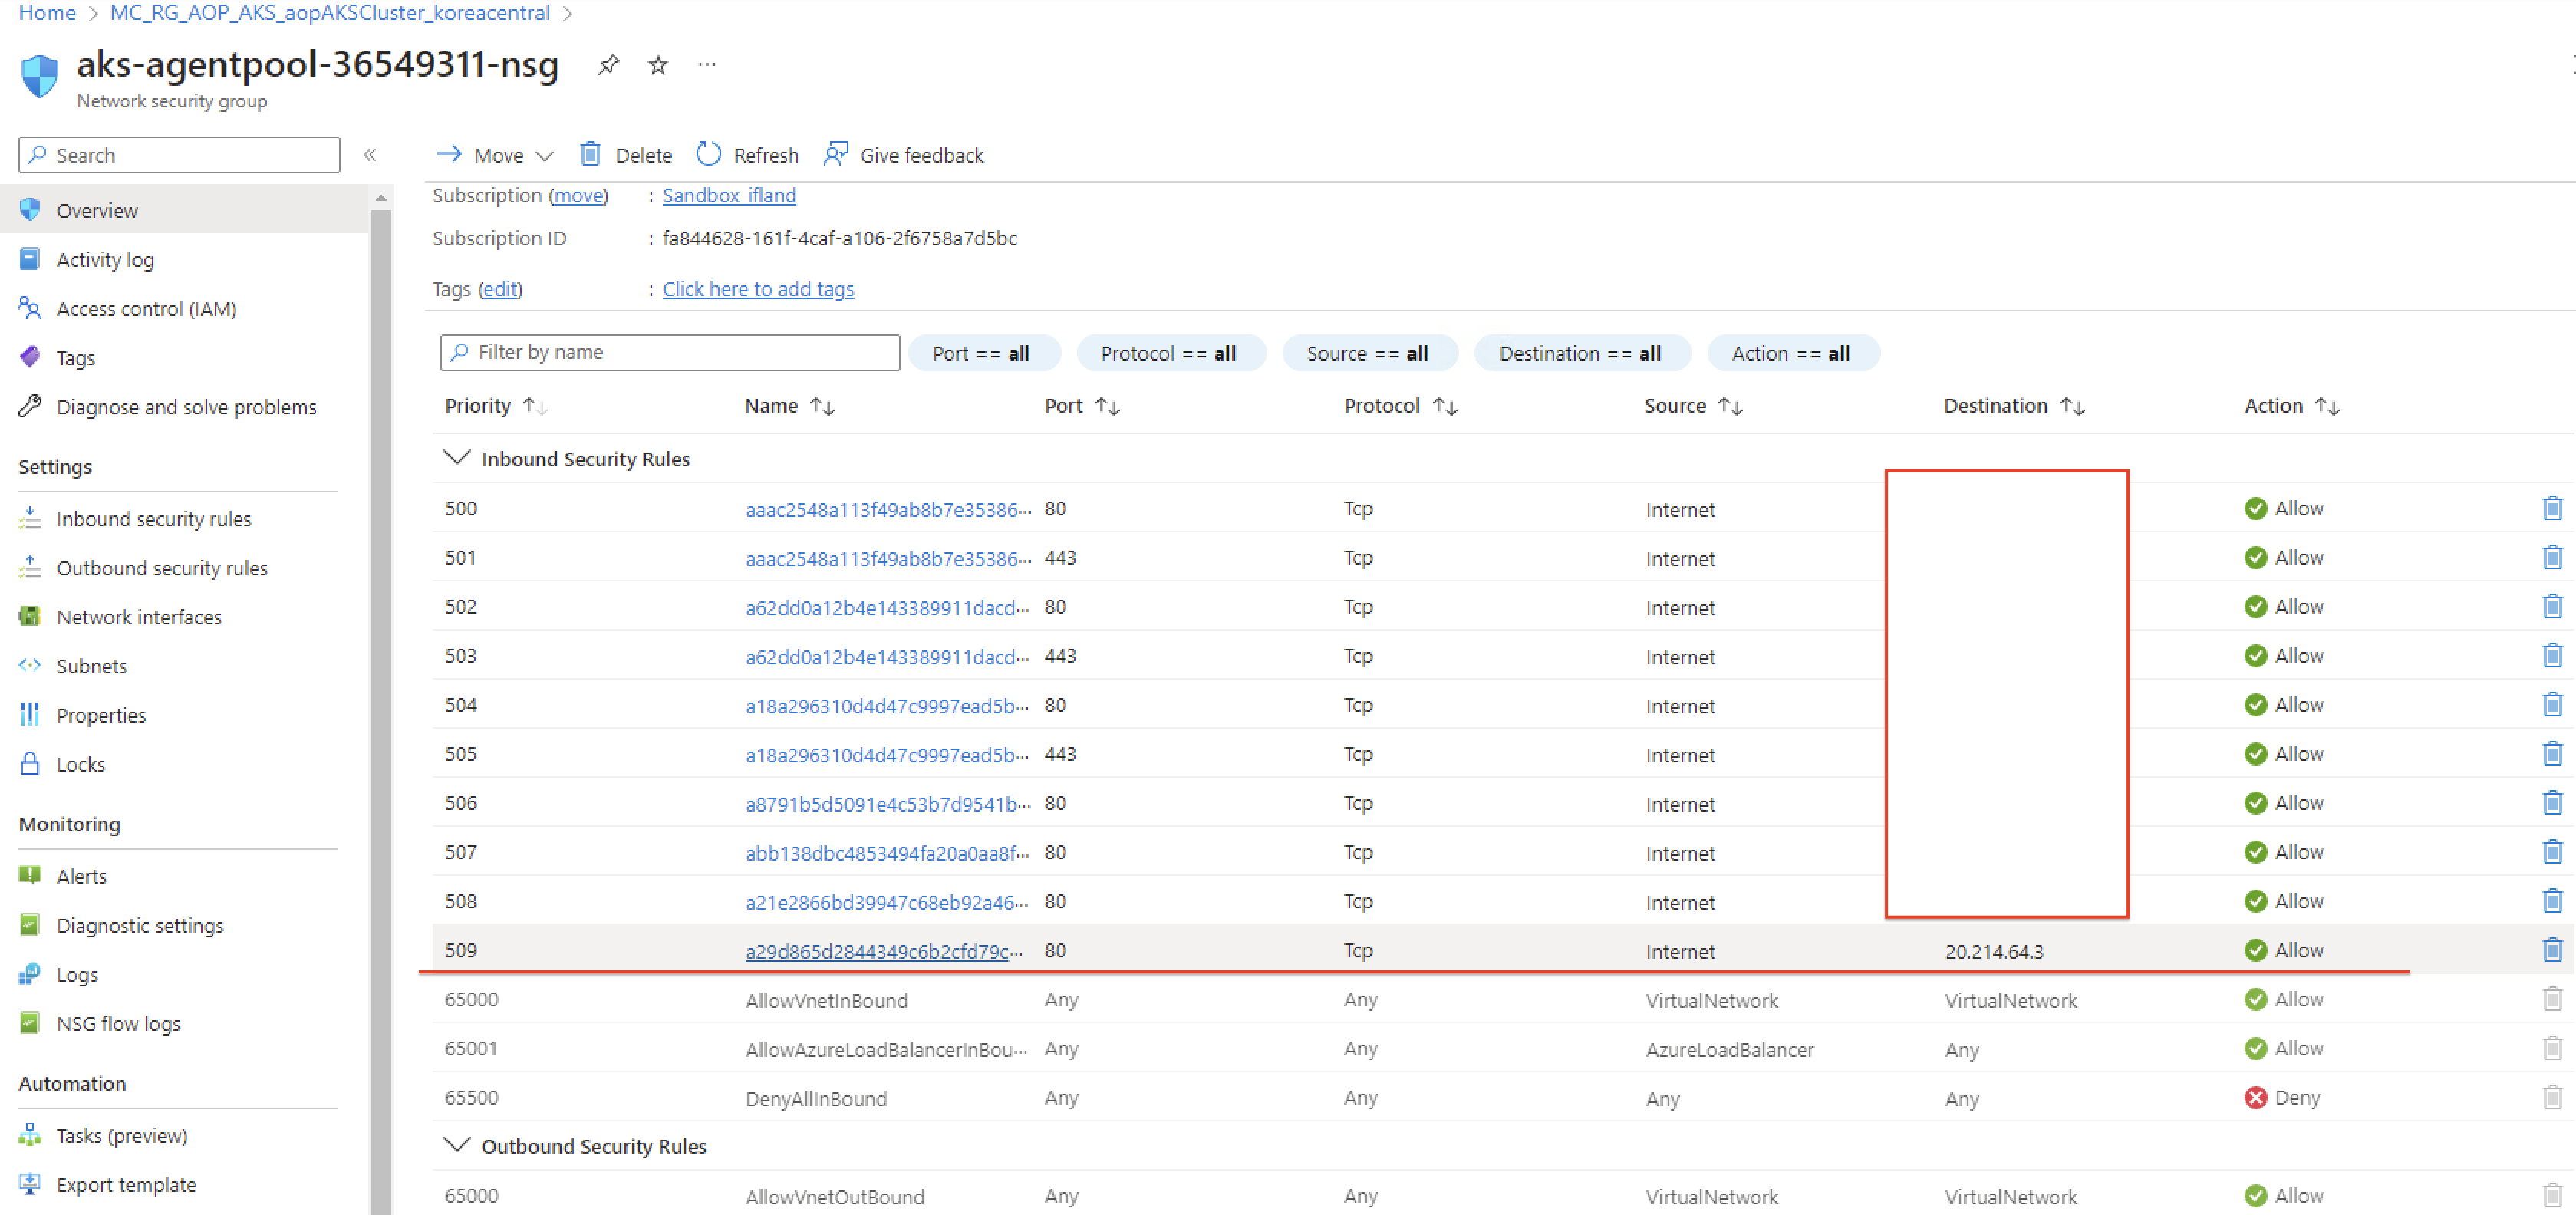Delete inbound rule with priority 500

pos(2552,509)
